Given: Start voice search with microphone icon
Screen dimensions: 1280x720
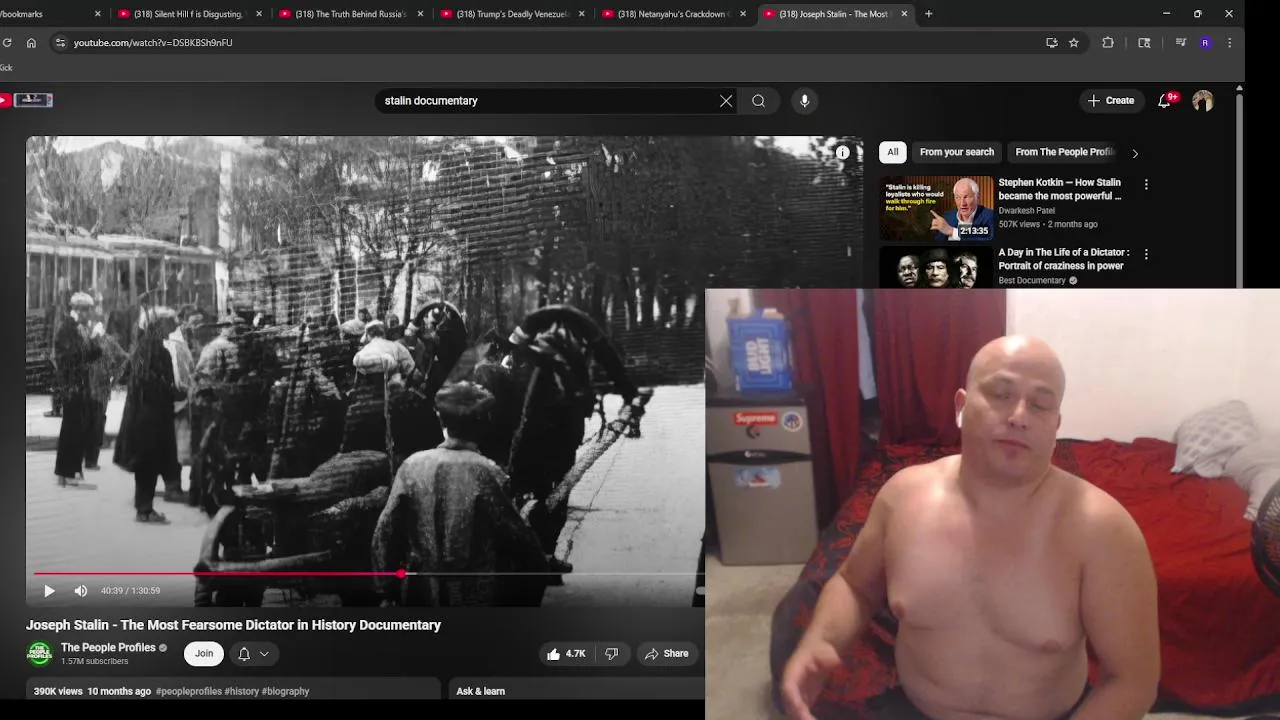Looking at the screenshot, I should tap(804, 101).
